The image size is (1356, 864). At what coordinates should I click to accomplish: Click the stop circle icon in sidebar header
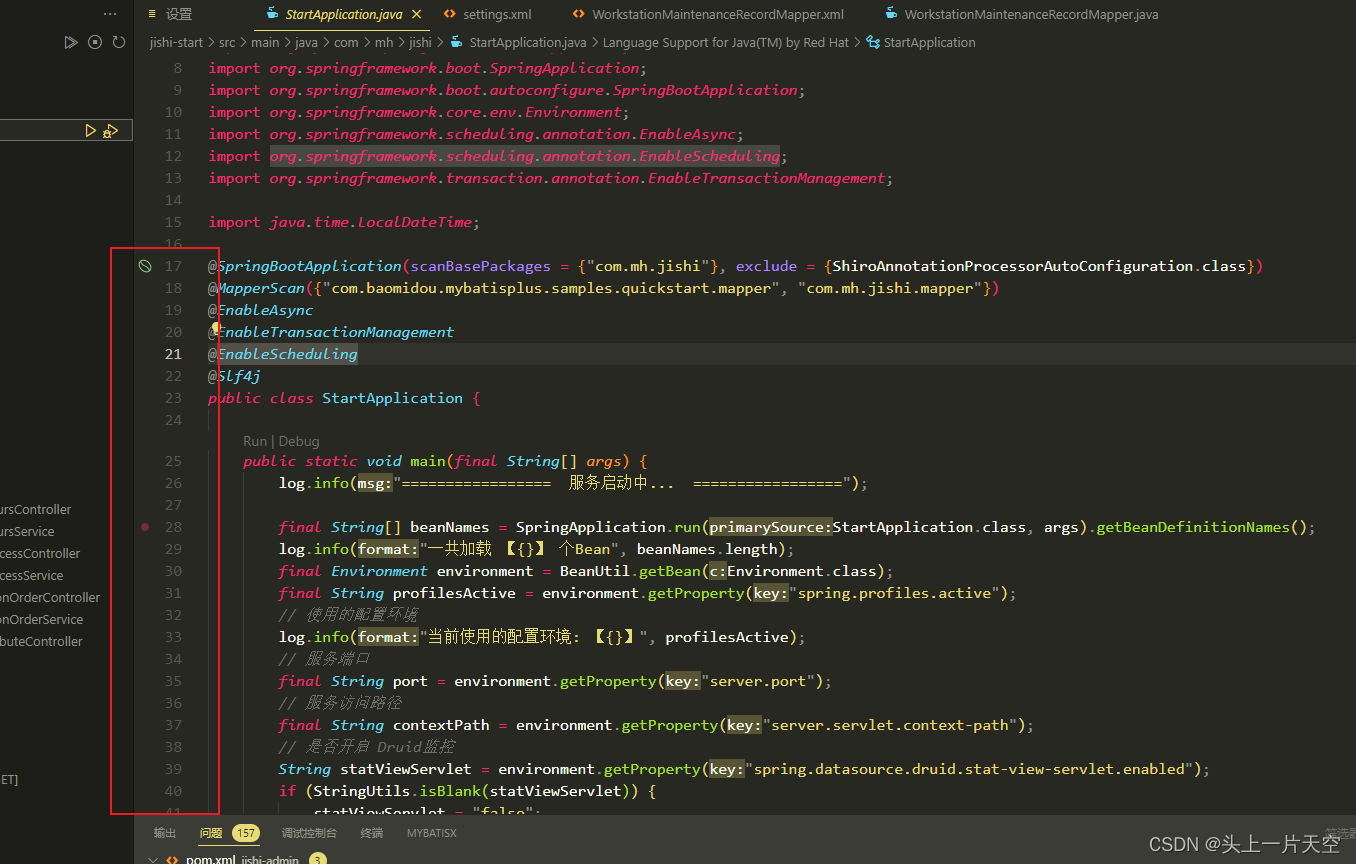click(x=95, y=42)
